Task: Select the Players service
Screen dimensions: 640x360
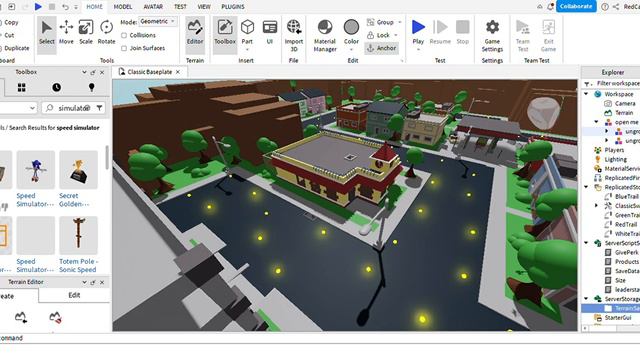Action: [614, 150]
